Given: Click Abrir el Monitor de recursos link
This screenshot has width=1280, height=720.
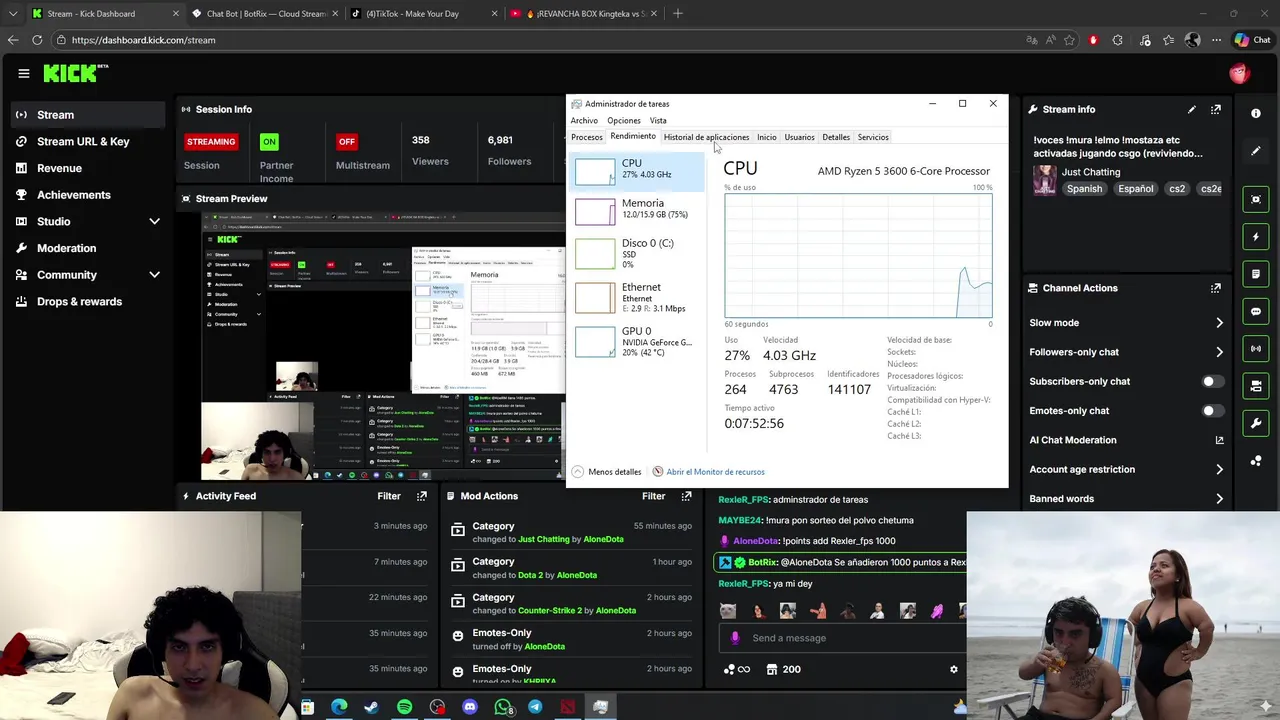Looking at the screenshot, I should click(x=715, y=472).
